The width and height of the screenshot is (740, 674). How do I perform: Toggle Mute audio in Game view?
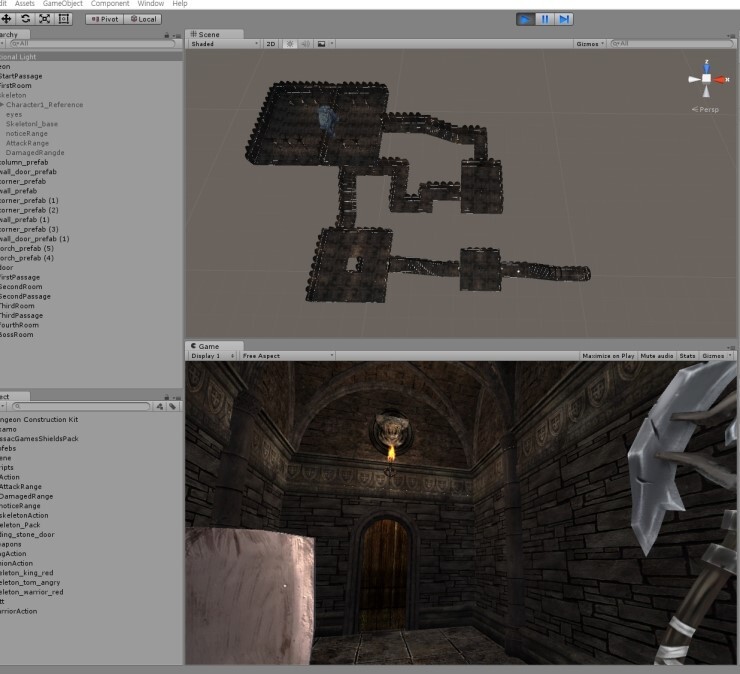click(656, 356)
